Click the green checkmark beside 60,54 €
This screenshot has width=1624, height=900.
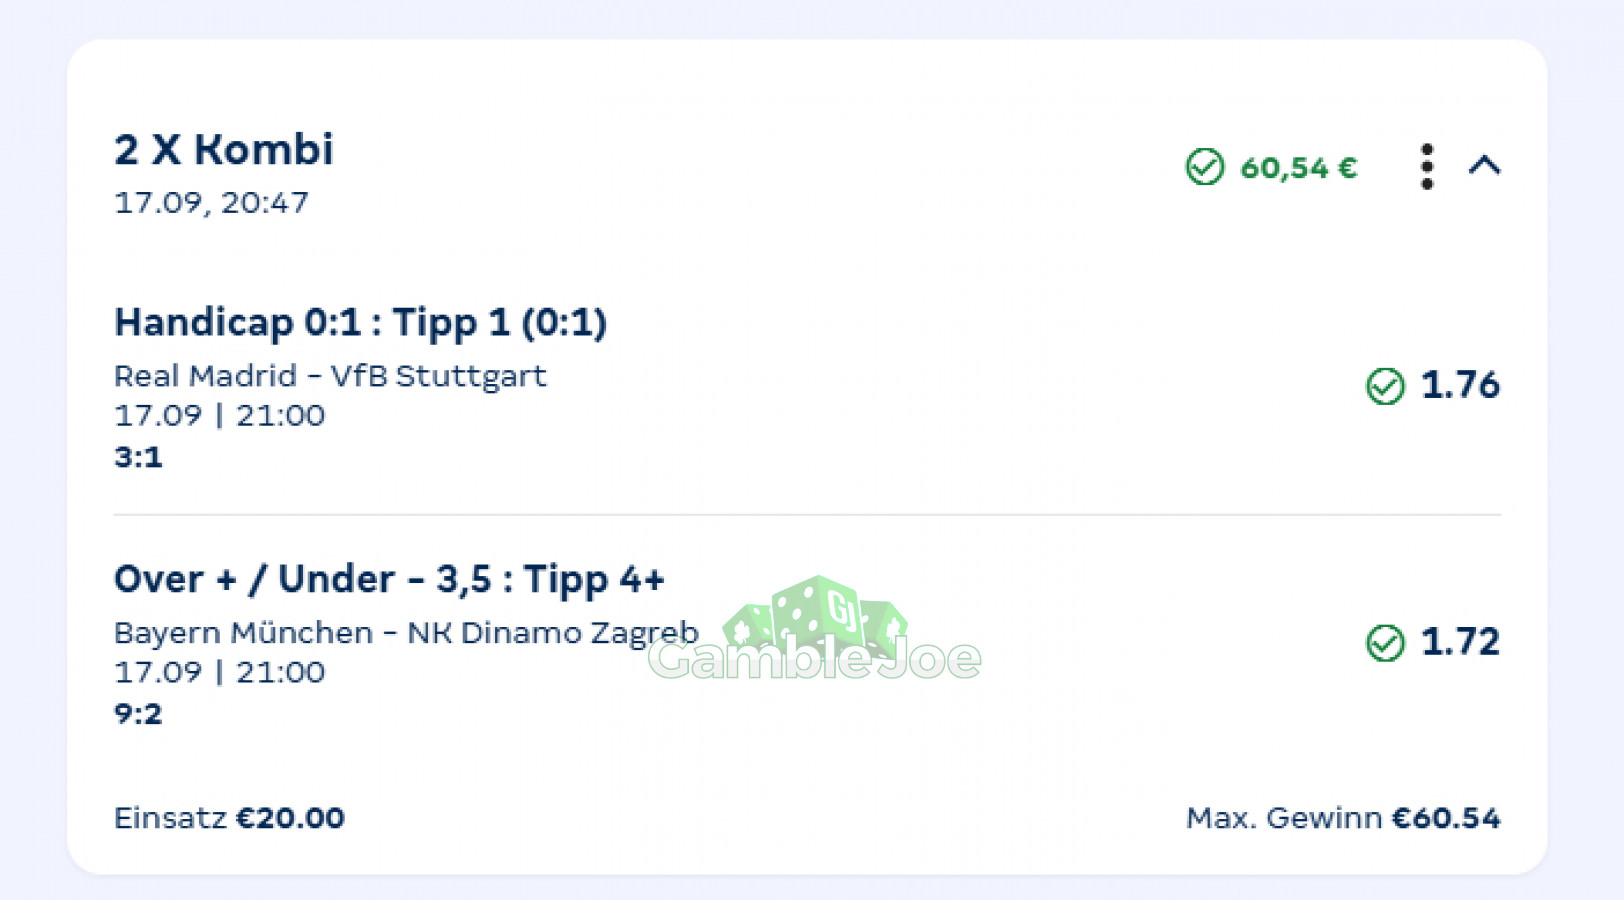pyautogui.click(x=1205, y=167)
